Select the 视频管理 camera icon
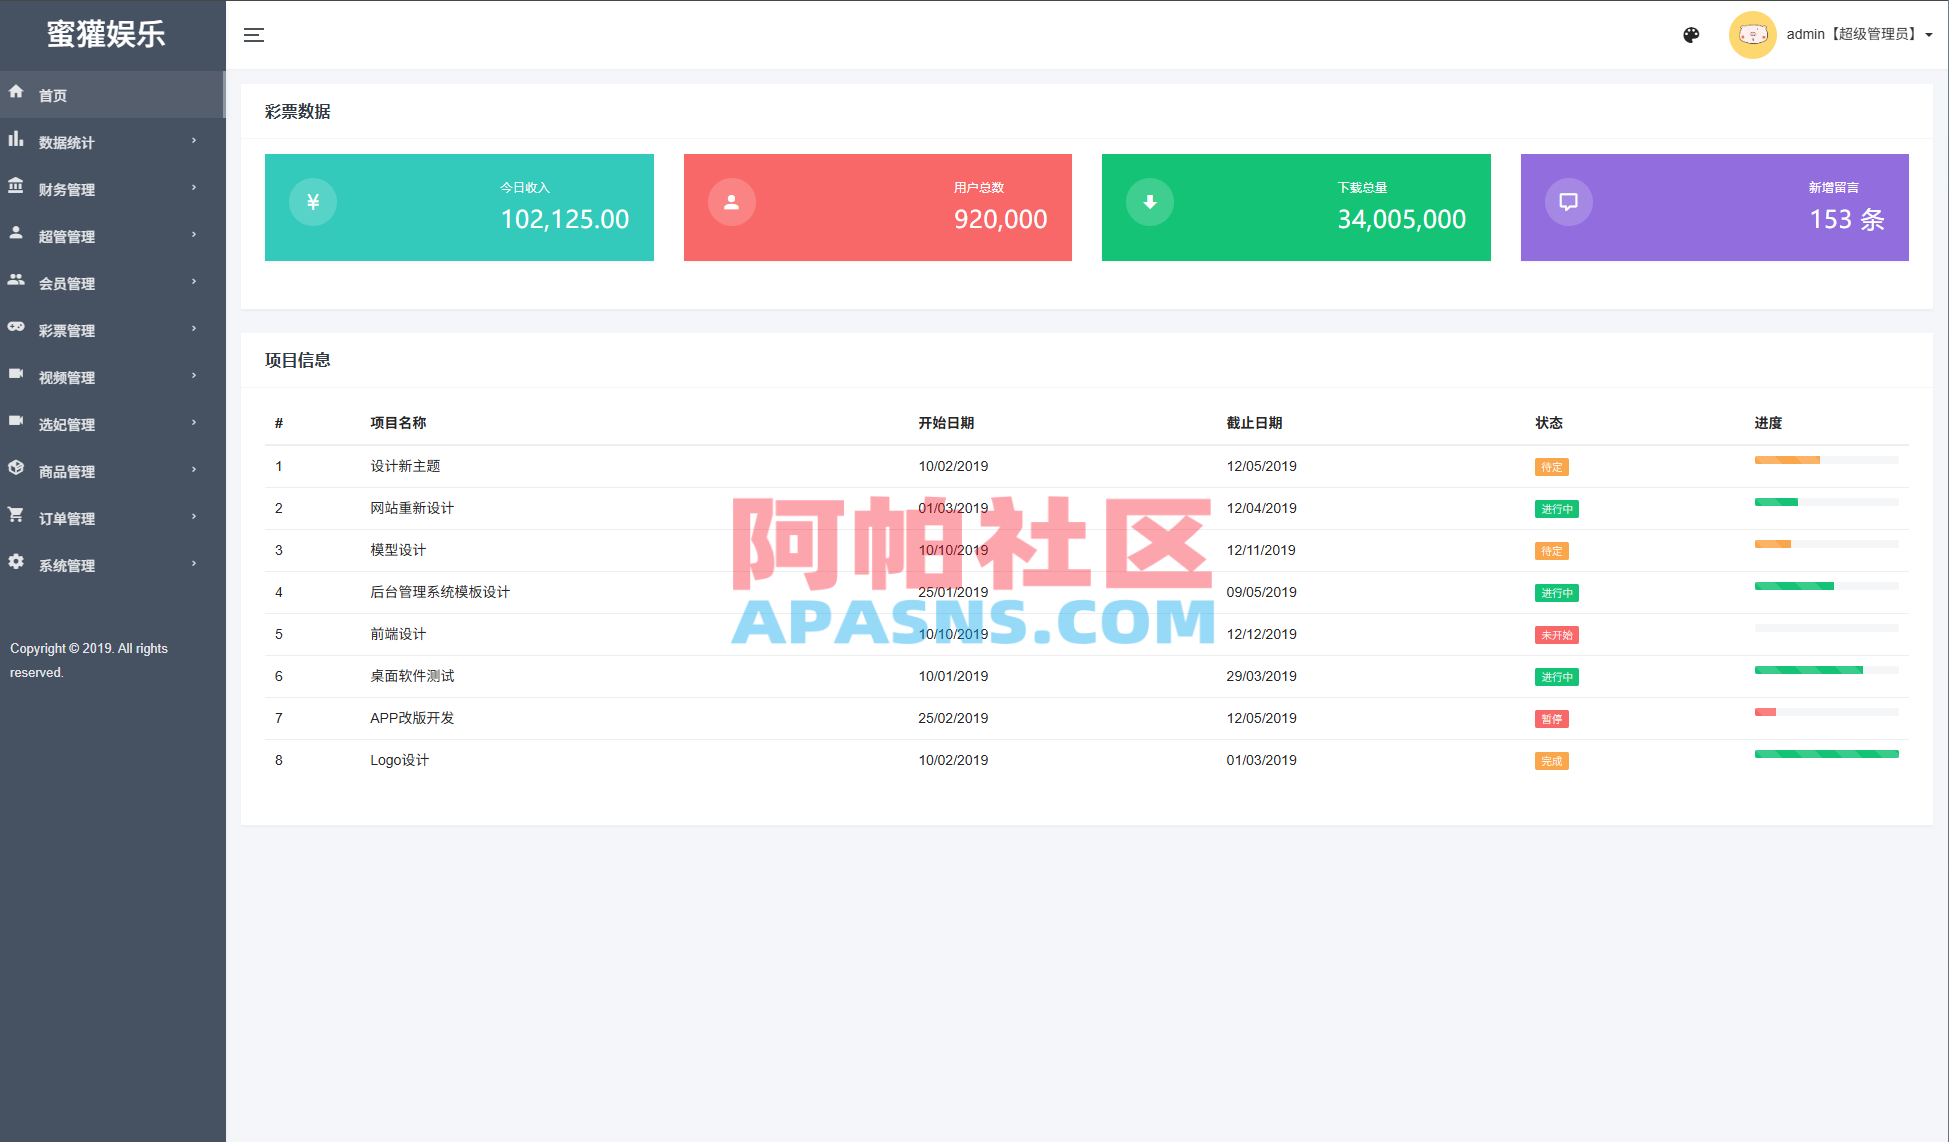Image resolution: width=1949 pixels, height=1142 pixels. click(16, 375)
